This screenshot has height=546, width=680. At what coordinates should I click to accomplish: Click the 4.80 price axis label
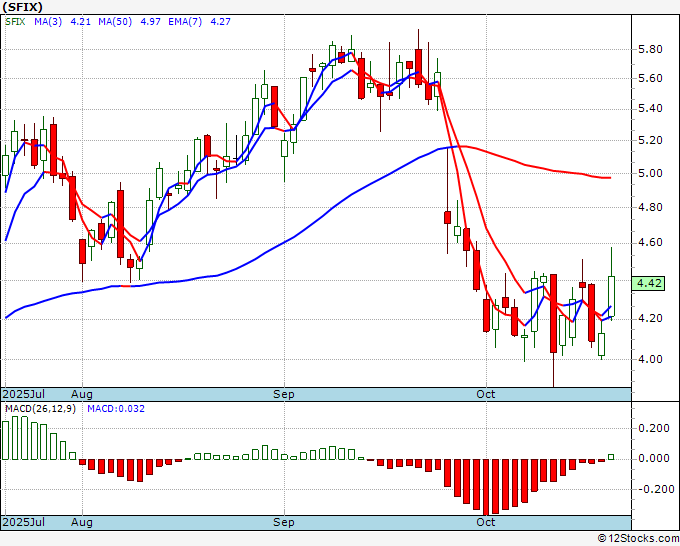pos(650,207)
